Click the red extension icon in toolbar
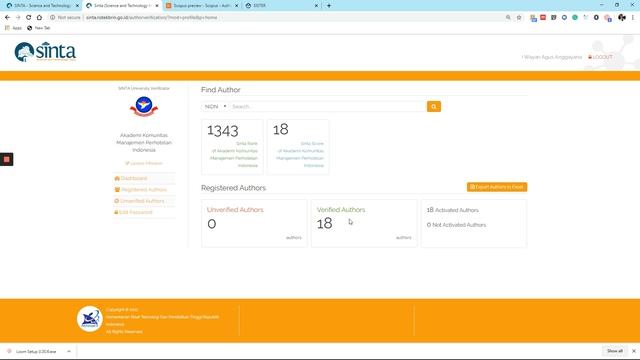The image size is (640, 360). coord(543,18)
